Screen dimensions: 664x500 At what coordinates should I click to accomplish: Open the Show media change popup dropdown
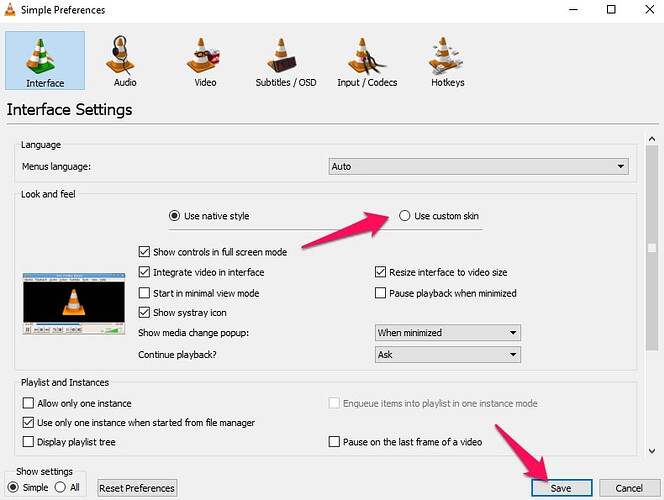[x=447, y=333]
